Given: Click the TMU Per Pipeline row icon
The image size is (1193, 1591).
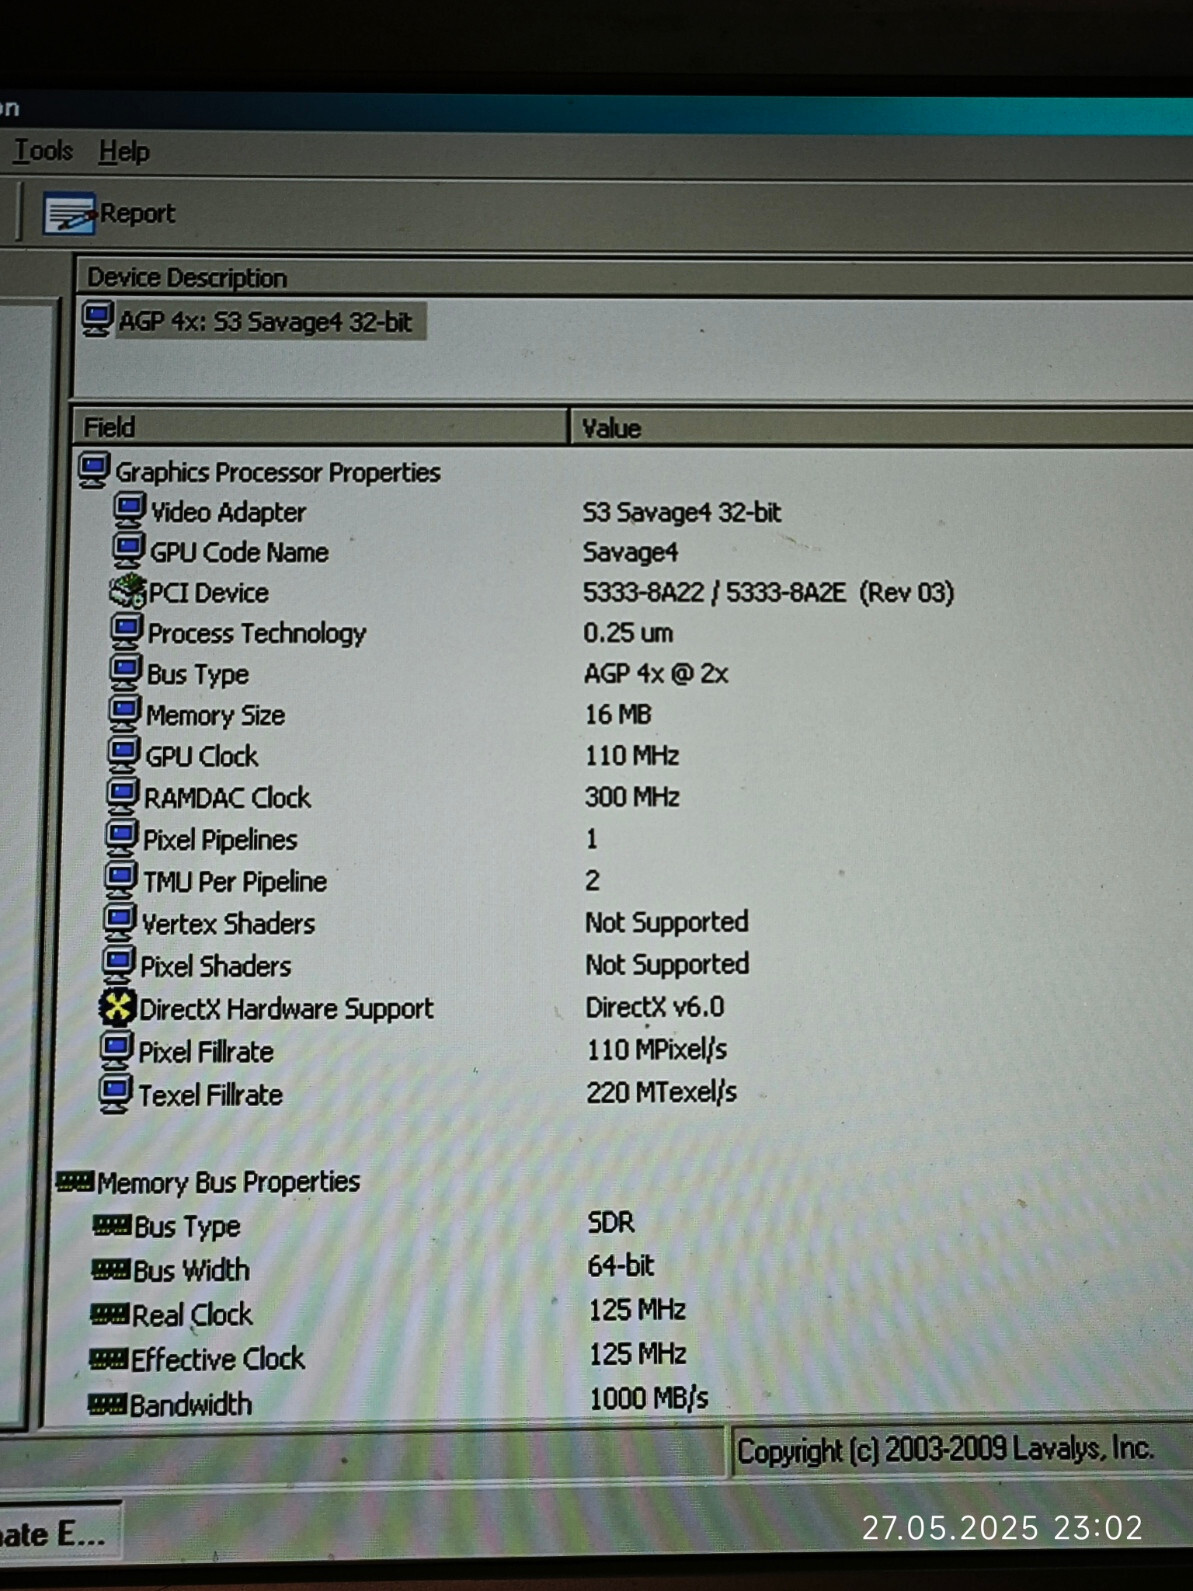Looking at the screenshot, I should [120, 880].
